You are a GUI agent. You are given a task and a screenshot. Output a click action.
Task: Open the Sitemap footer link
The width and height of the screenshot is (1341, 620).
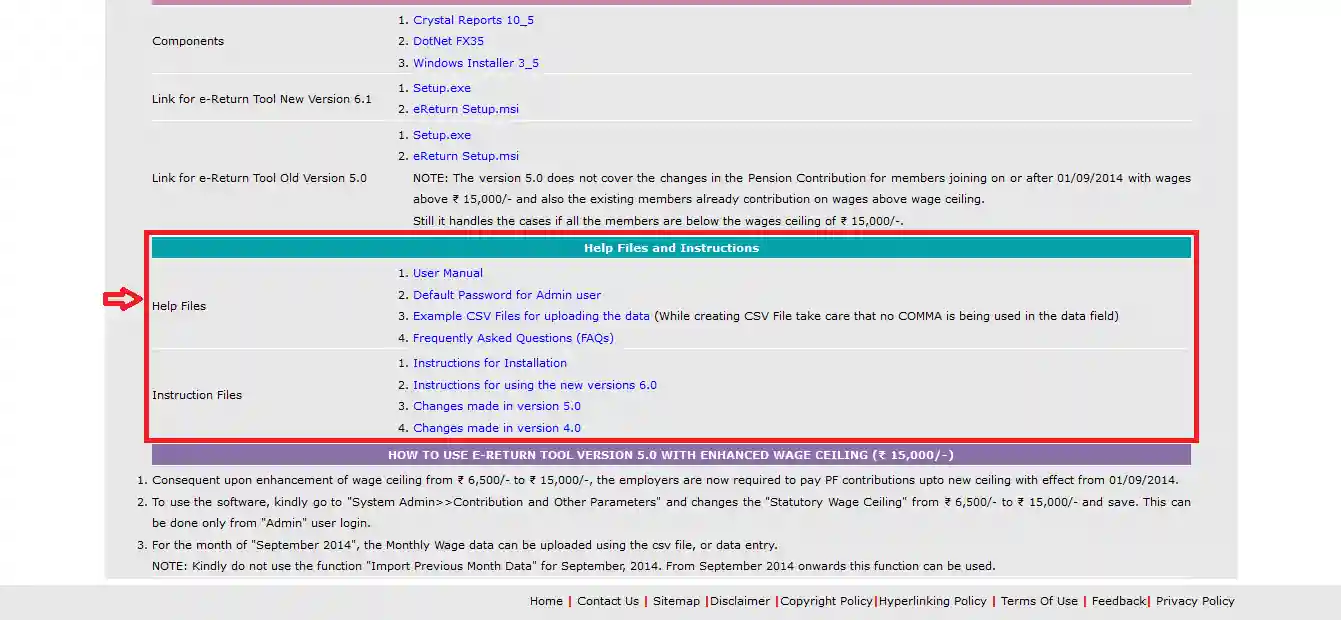click(x=676, y=601)
